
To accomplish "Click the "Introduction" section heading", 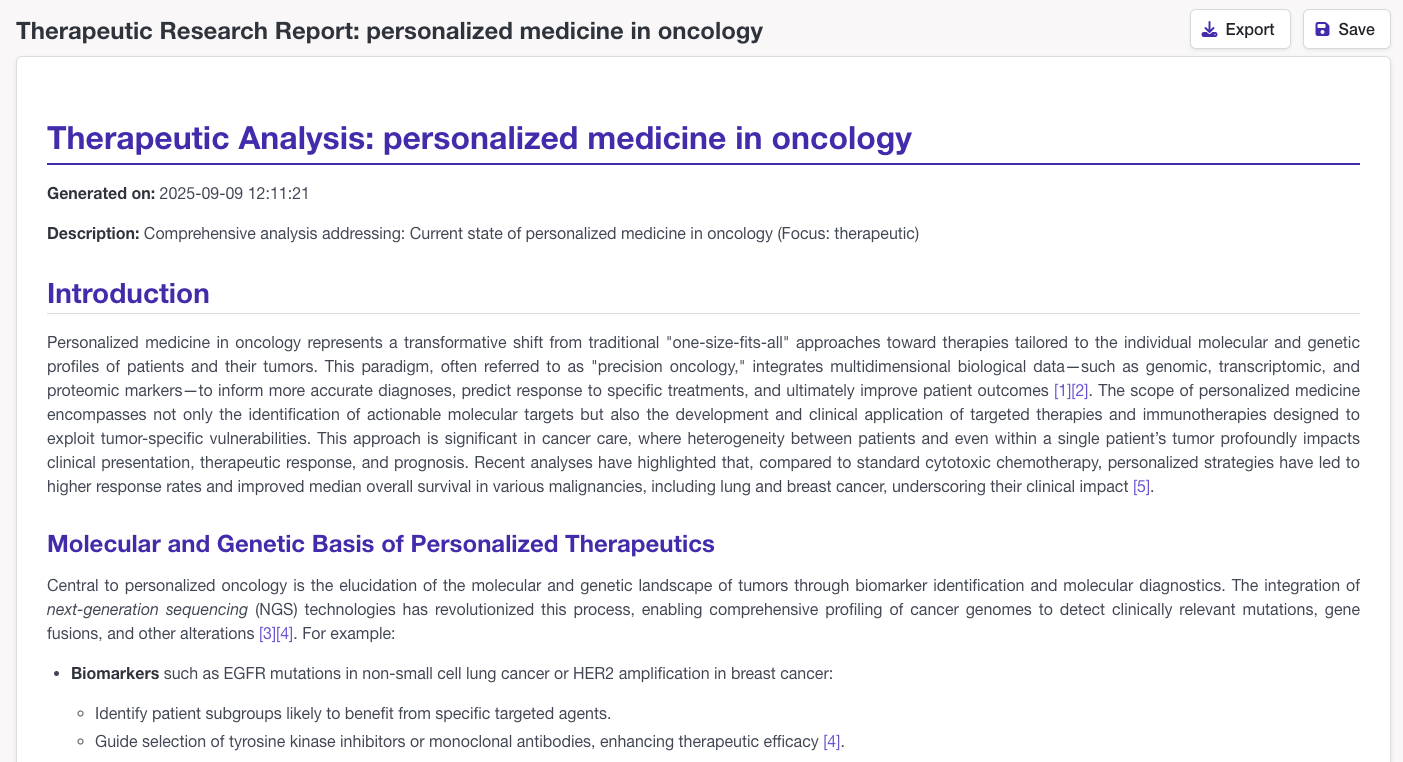I will point(128,293).
